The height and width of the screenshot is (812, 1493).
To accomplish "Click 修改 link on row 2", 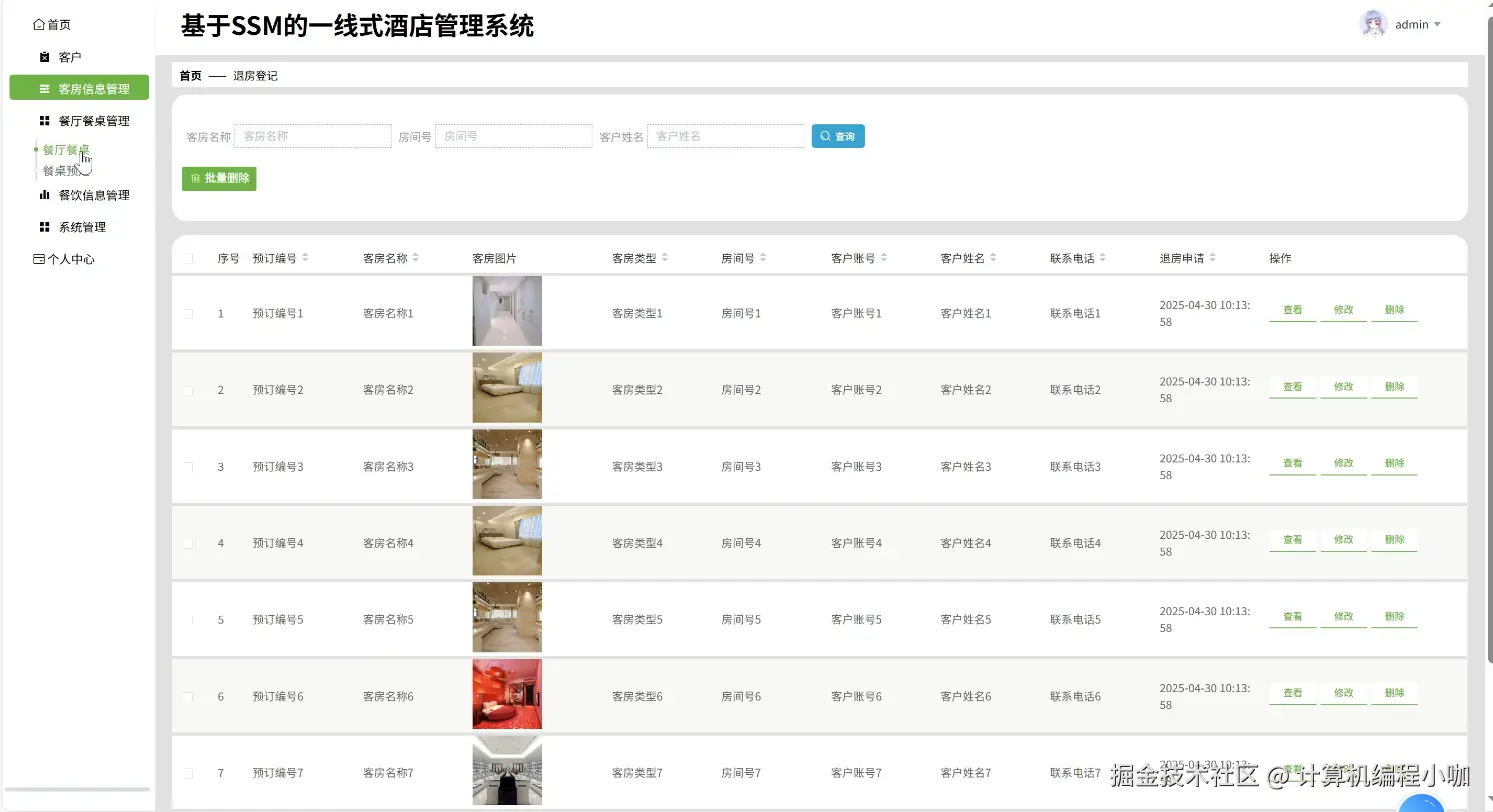I will 1343,387.
